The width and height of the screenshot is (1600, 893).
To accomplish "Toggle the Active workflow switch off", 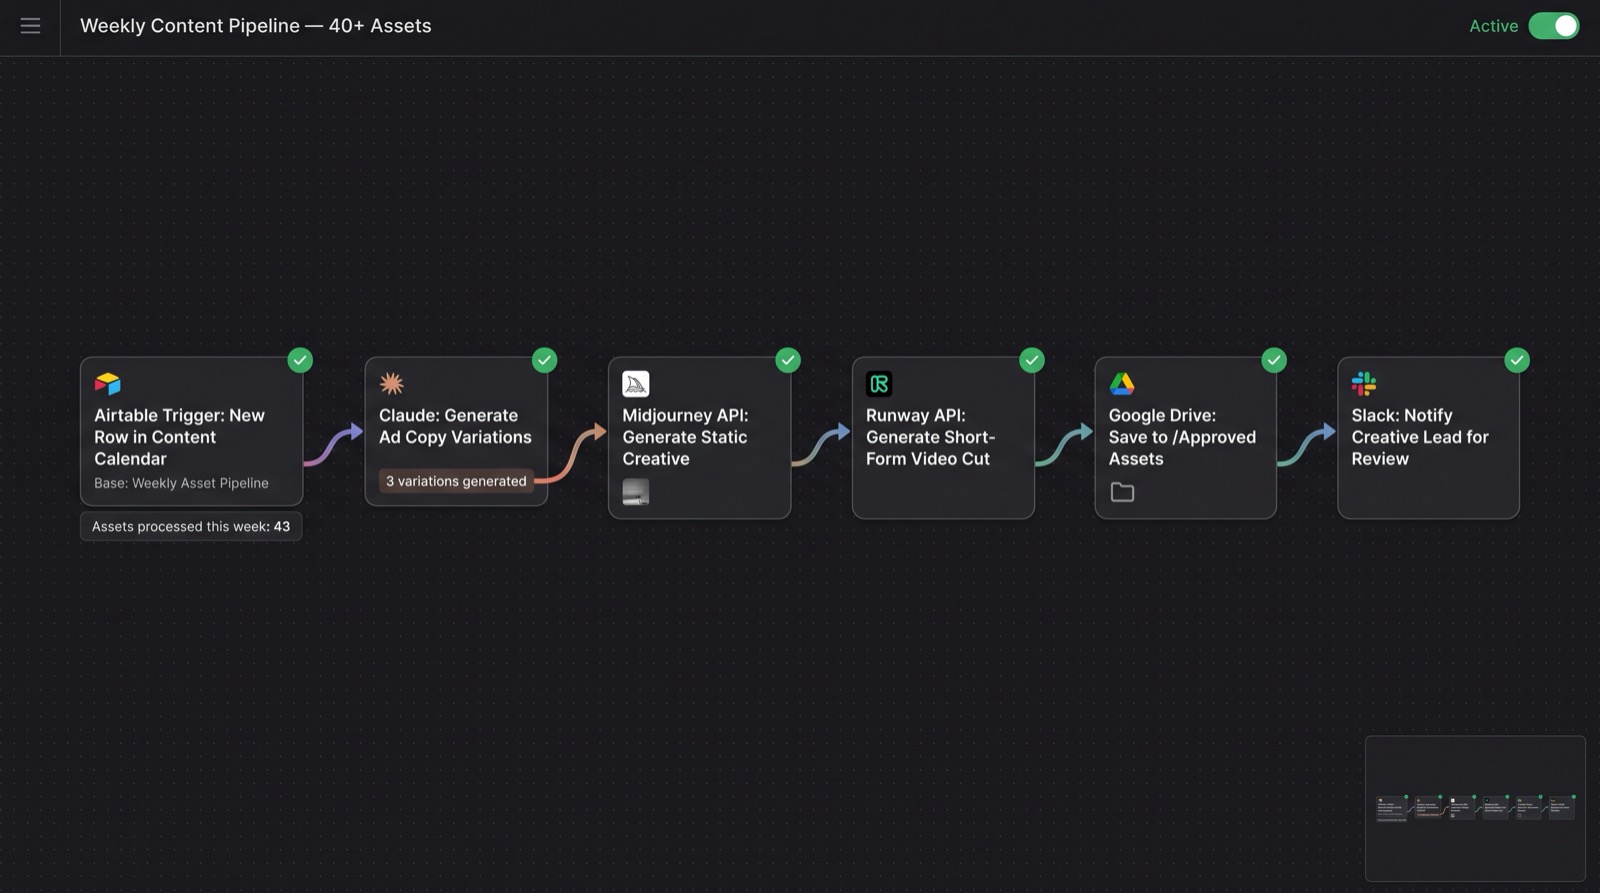I will pyautogui.click(x=1553, y=26).
